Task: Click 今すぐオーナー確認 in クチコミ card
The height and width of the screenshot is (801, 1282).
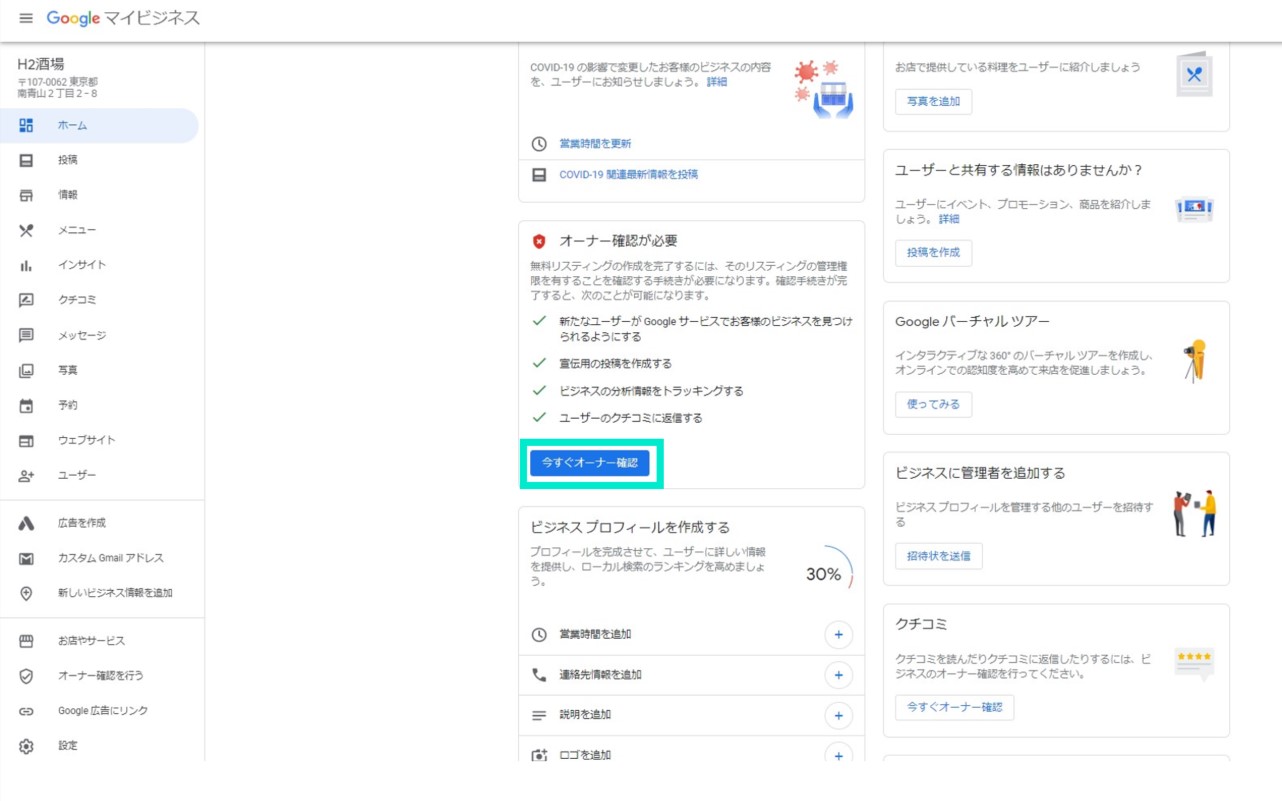Action: pyautogui.click(x=954, y=707)
